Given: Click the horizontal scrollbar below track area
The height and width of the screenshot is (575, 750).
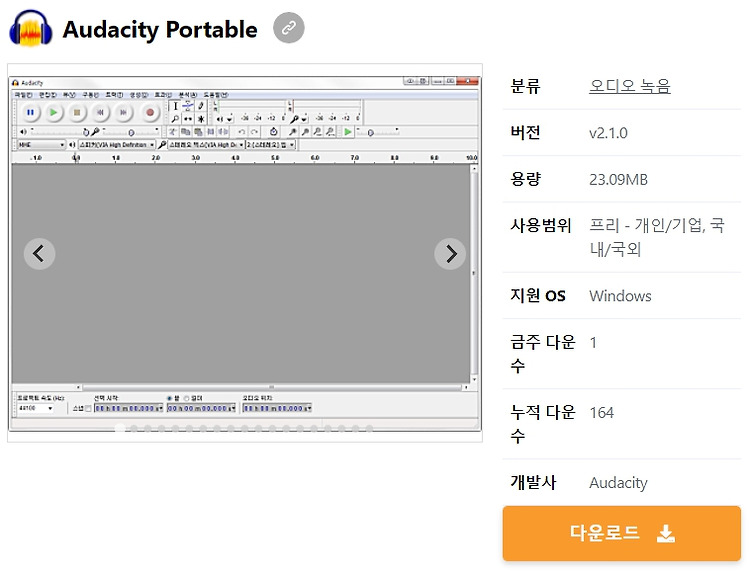Looking at the screenshot, I should pos(272,387).
